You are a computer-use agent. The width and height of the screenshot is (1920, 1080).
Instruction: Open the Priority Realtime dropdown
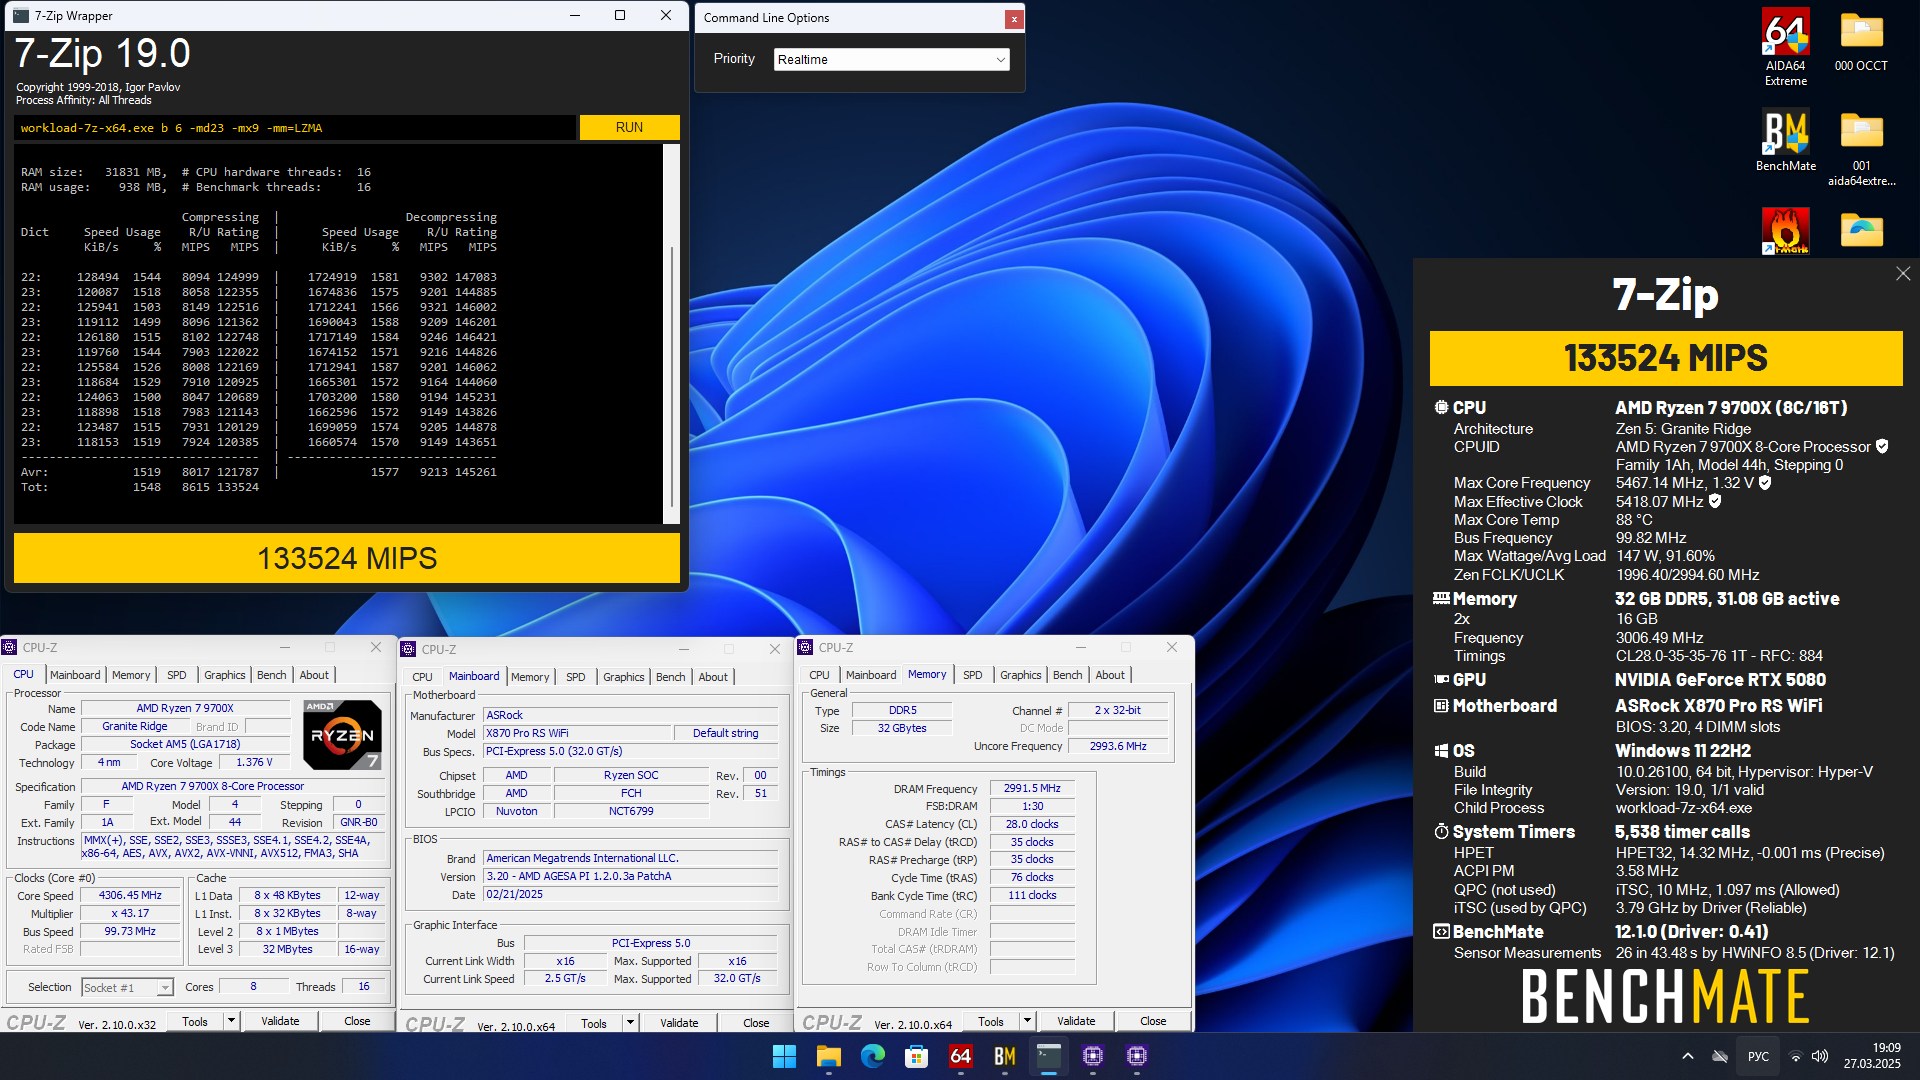tap(892, 60)
